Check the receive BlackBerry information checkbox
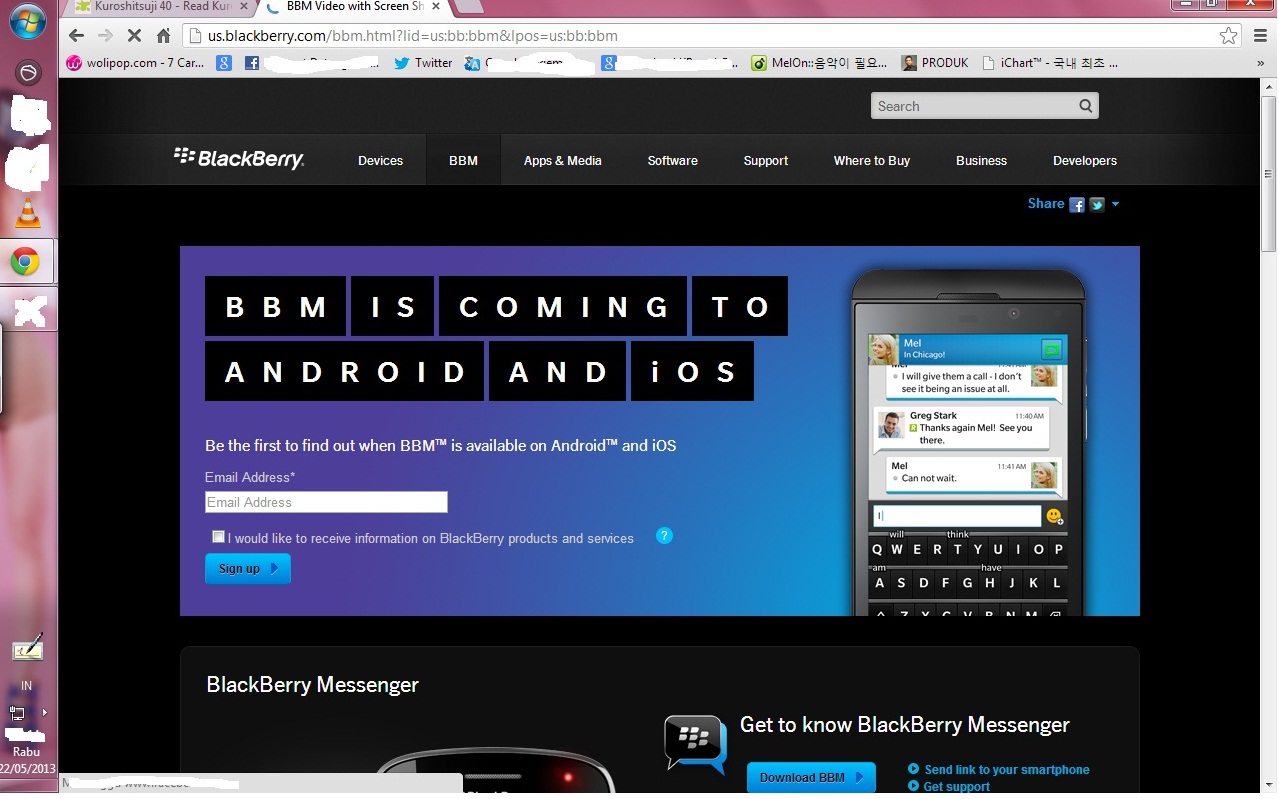Image resolution: width=1279 pixels, height=799 pixels. tap(218, 537)
